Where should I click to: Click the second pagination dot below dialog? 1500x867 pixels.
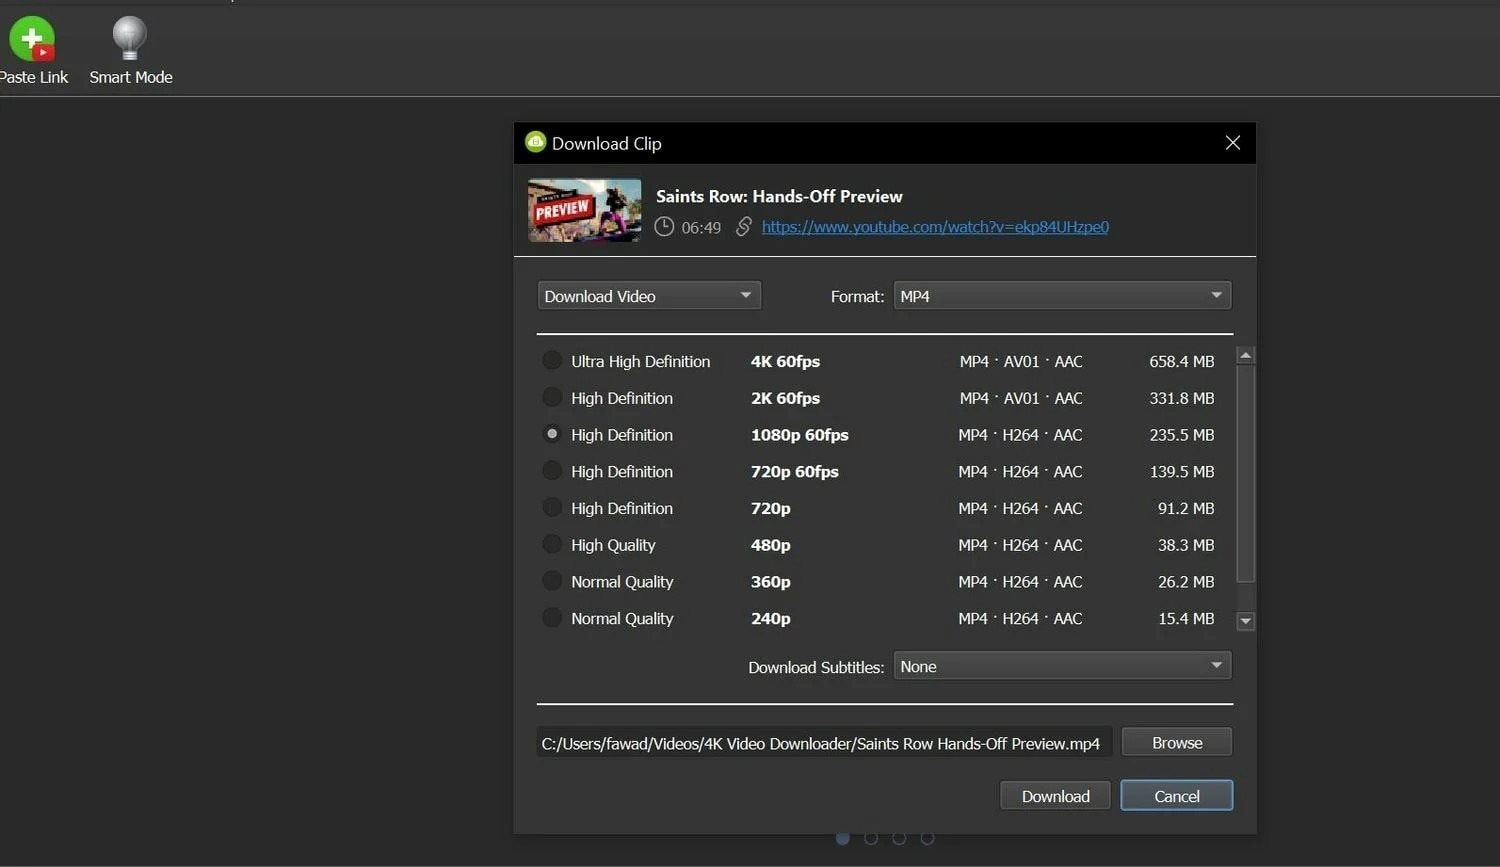871,838
